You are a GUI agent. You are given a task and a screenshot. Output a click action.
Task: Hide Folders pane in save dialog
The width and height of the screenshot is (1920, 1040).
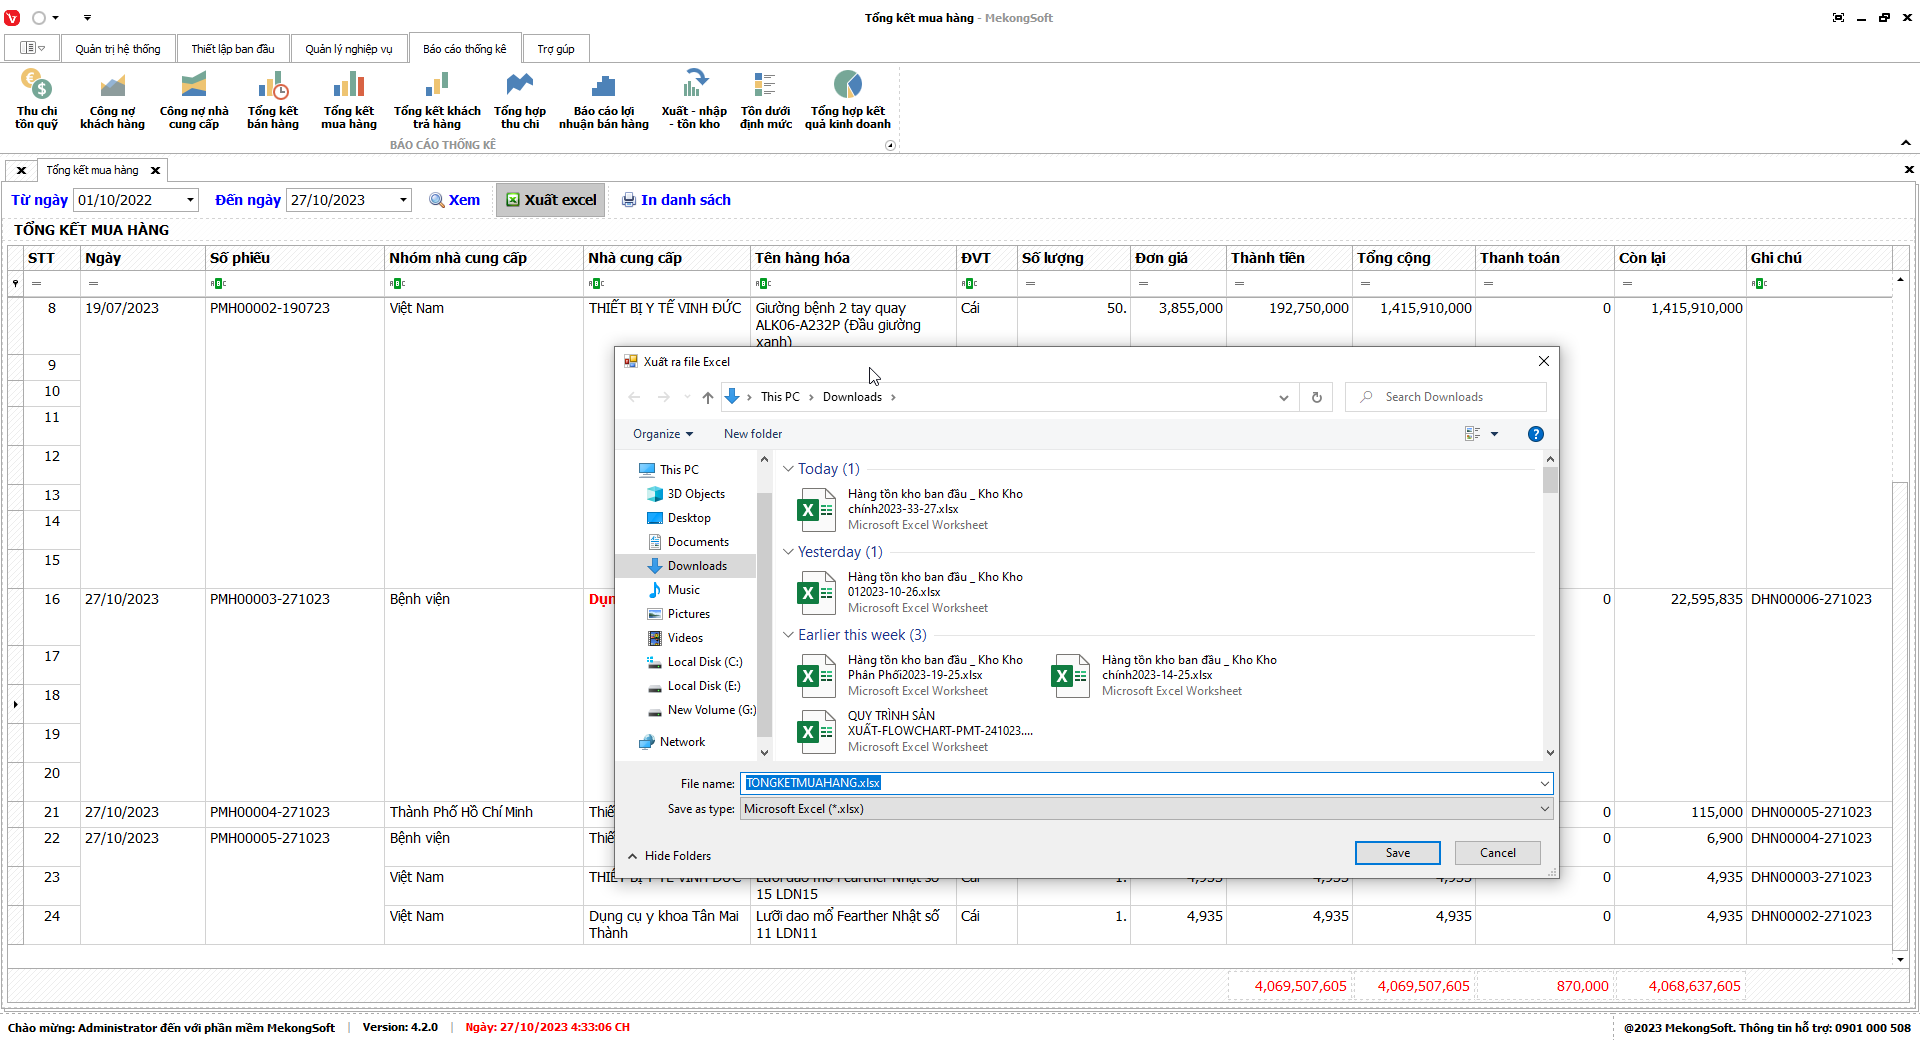click(x=669, y=856)
